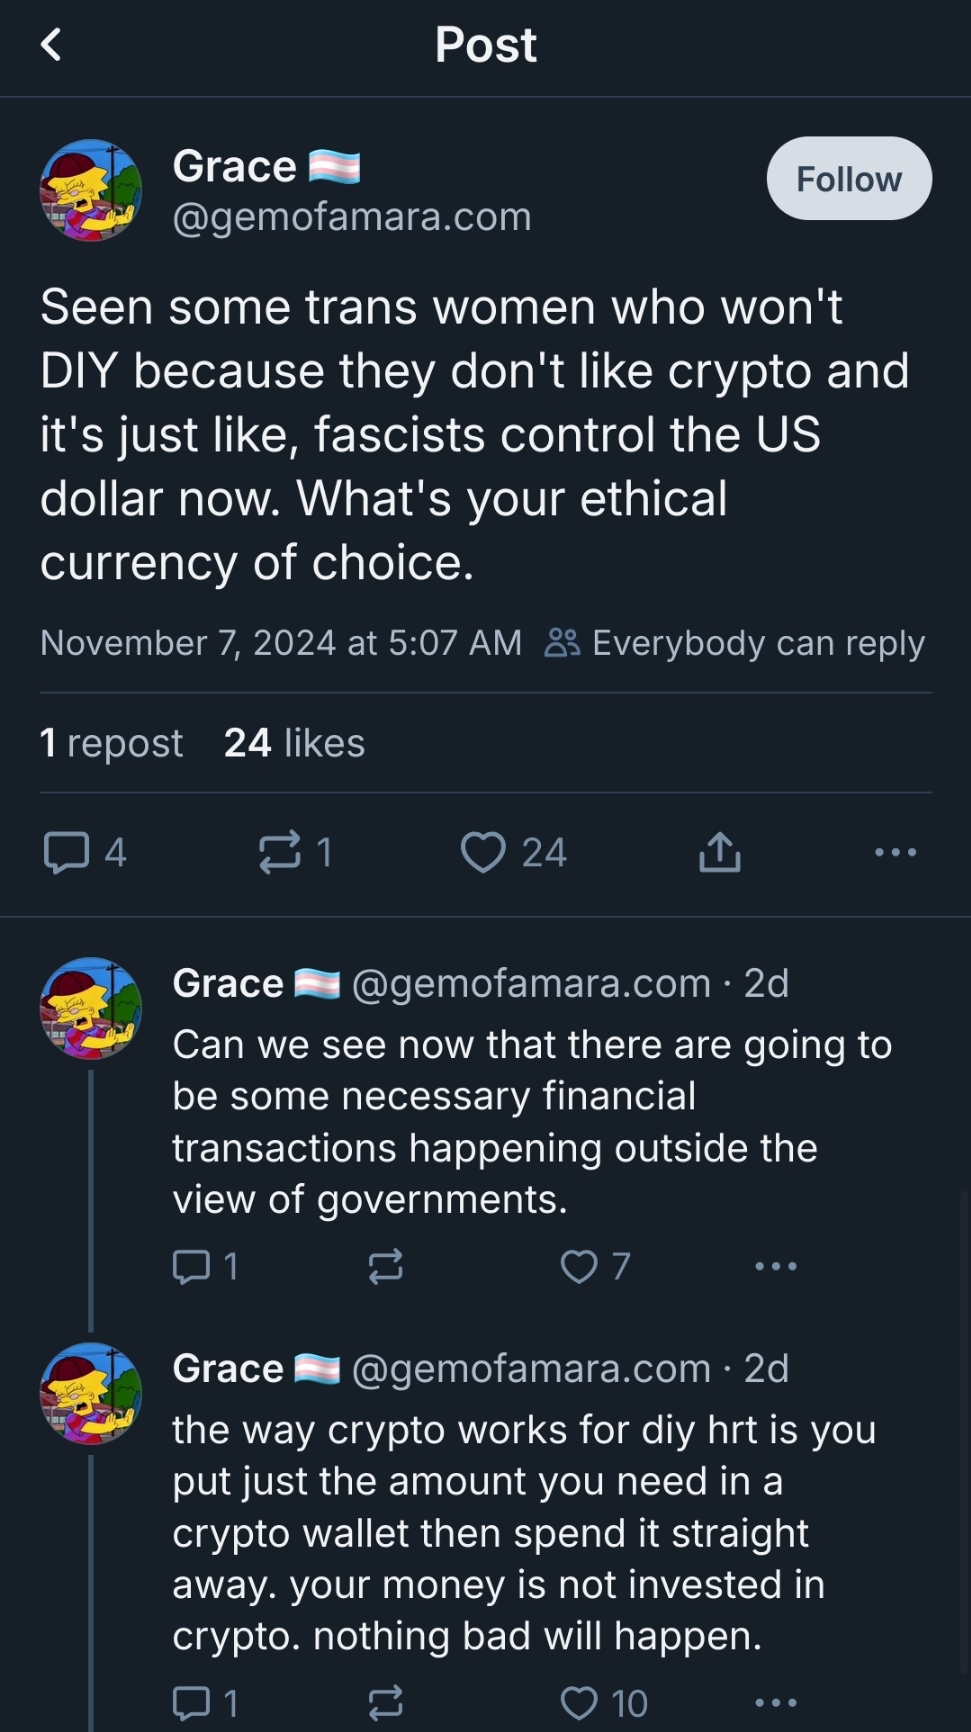Go back using the top-left arrow
Screen dimensions: 971x1732
click(51, 45)
